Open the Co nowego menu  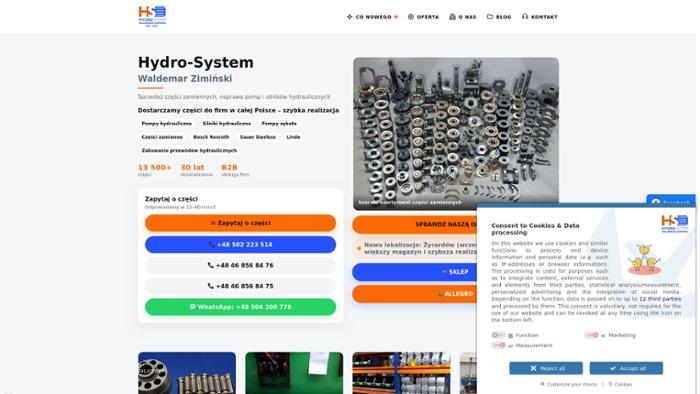tap(372, 17)
